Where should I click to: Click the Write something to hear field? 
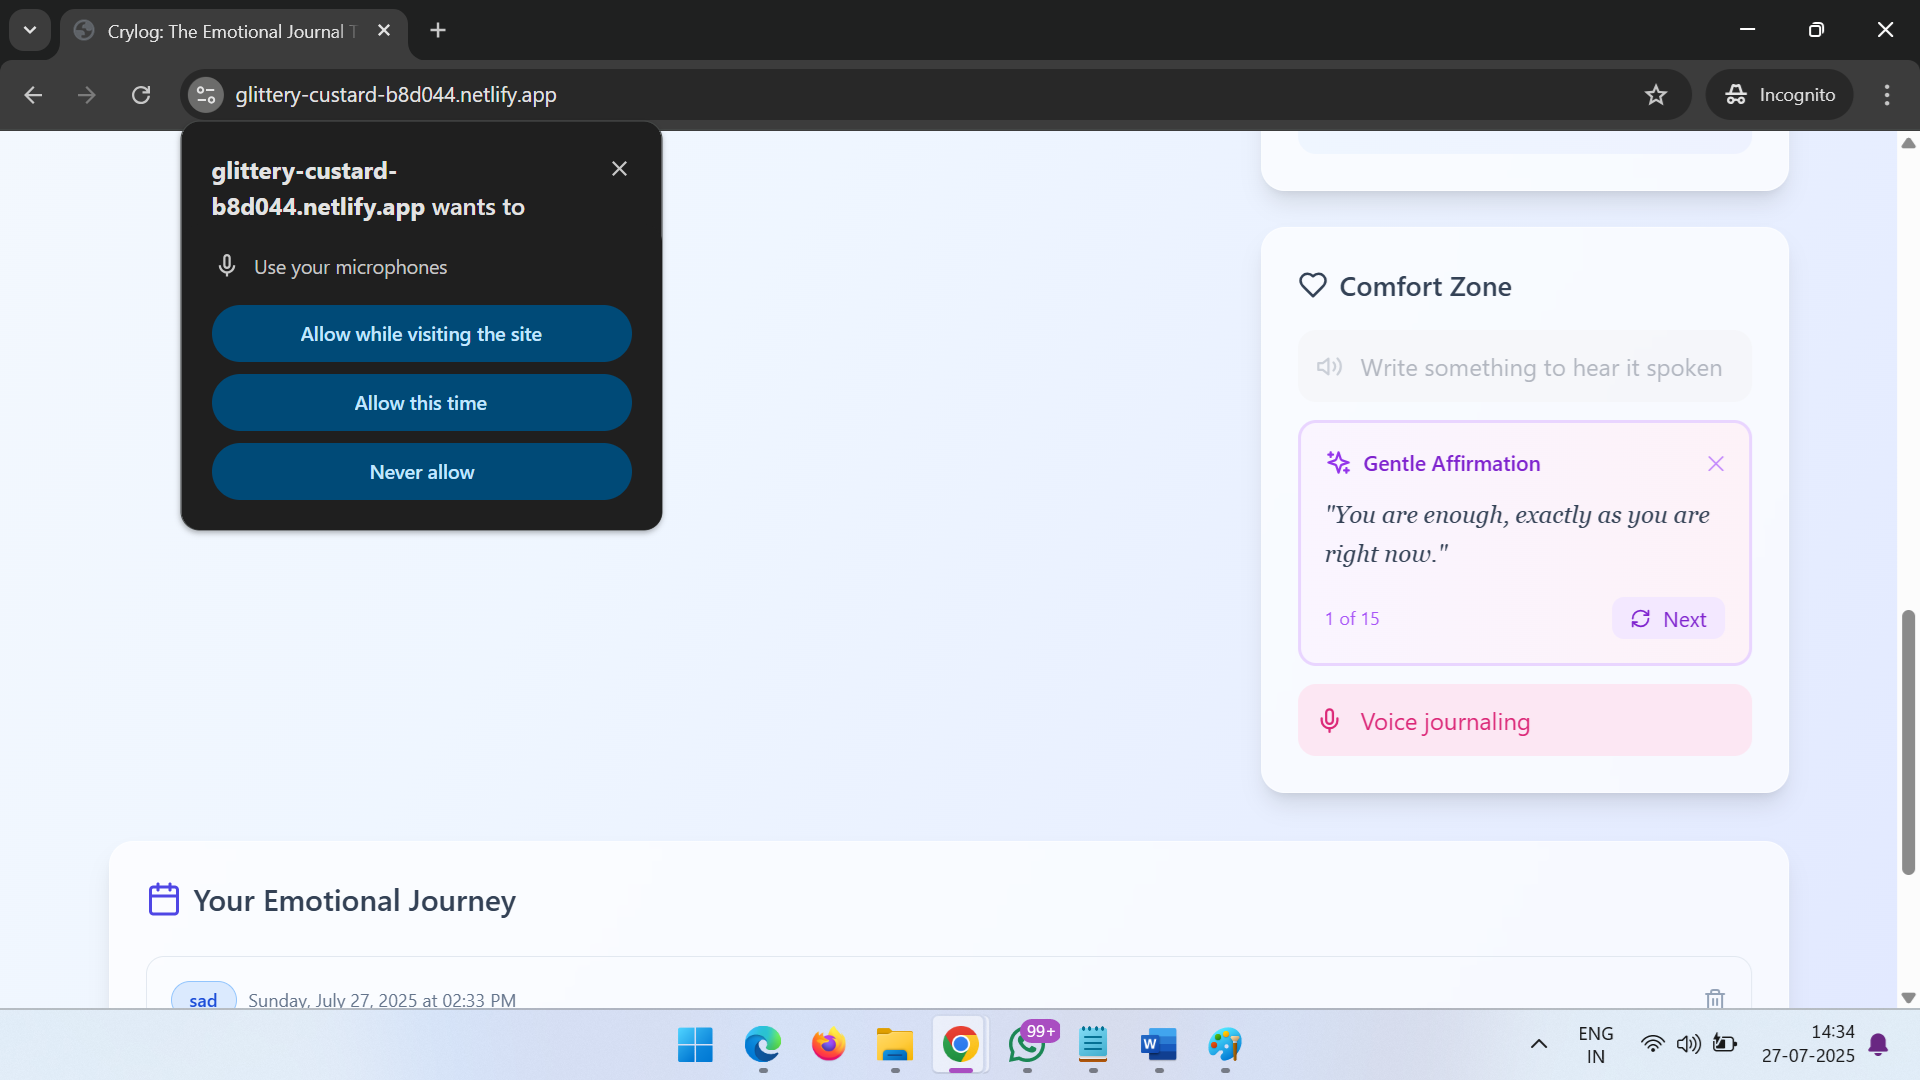pos(1540,368)
